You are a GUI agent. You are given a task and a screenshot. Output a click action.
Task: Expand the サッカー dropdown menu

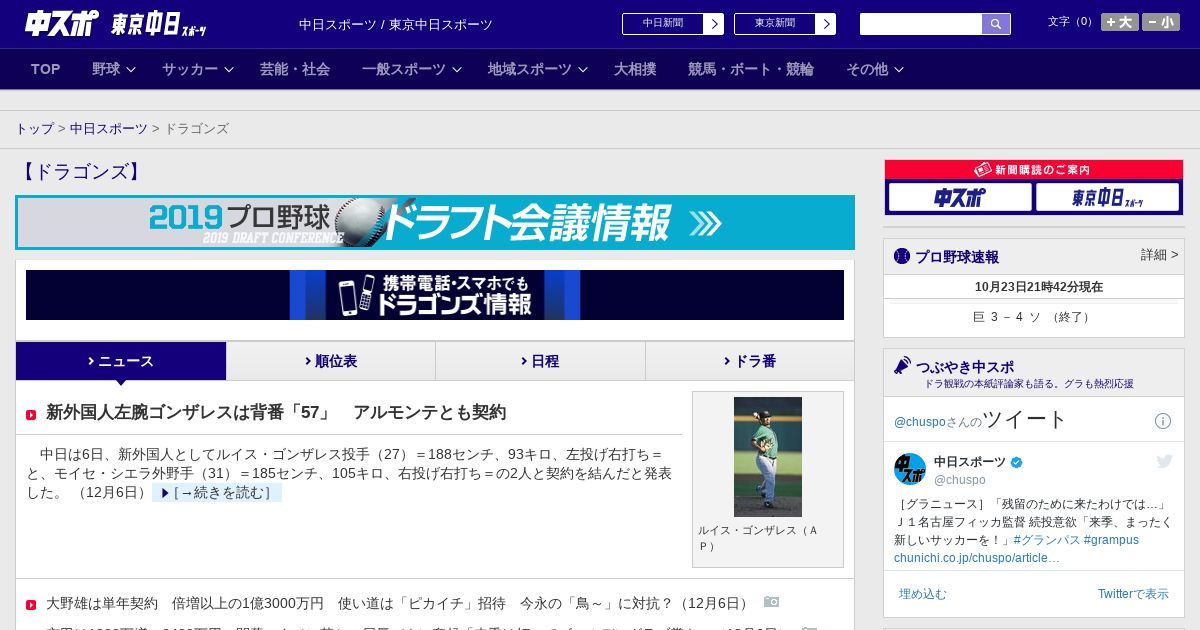click(198, 69)
